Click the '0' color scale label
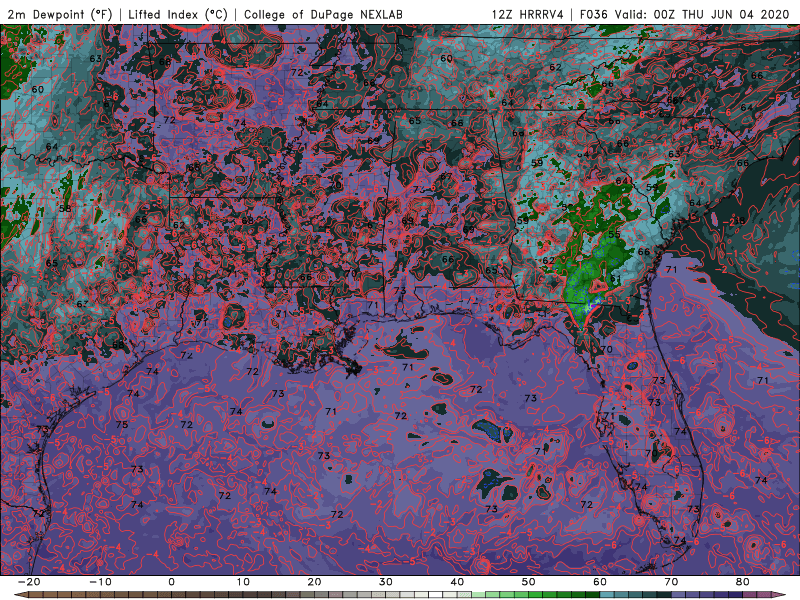The image size is (800, 600). (x=171, y=582)
